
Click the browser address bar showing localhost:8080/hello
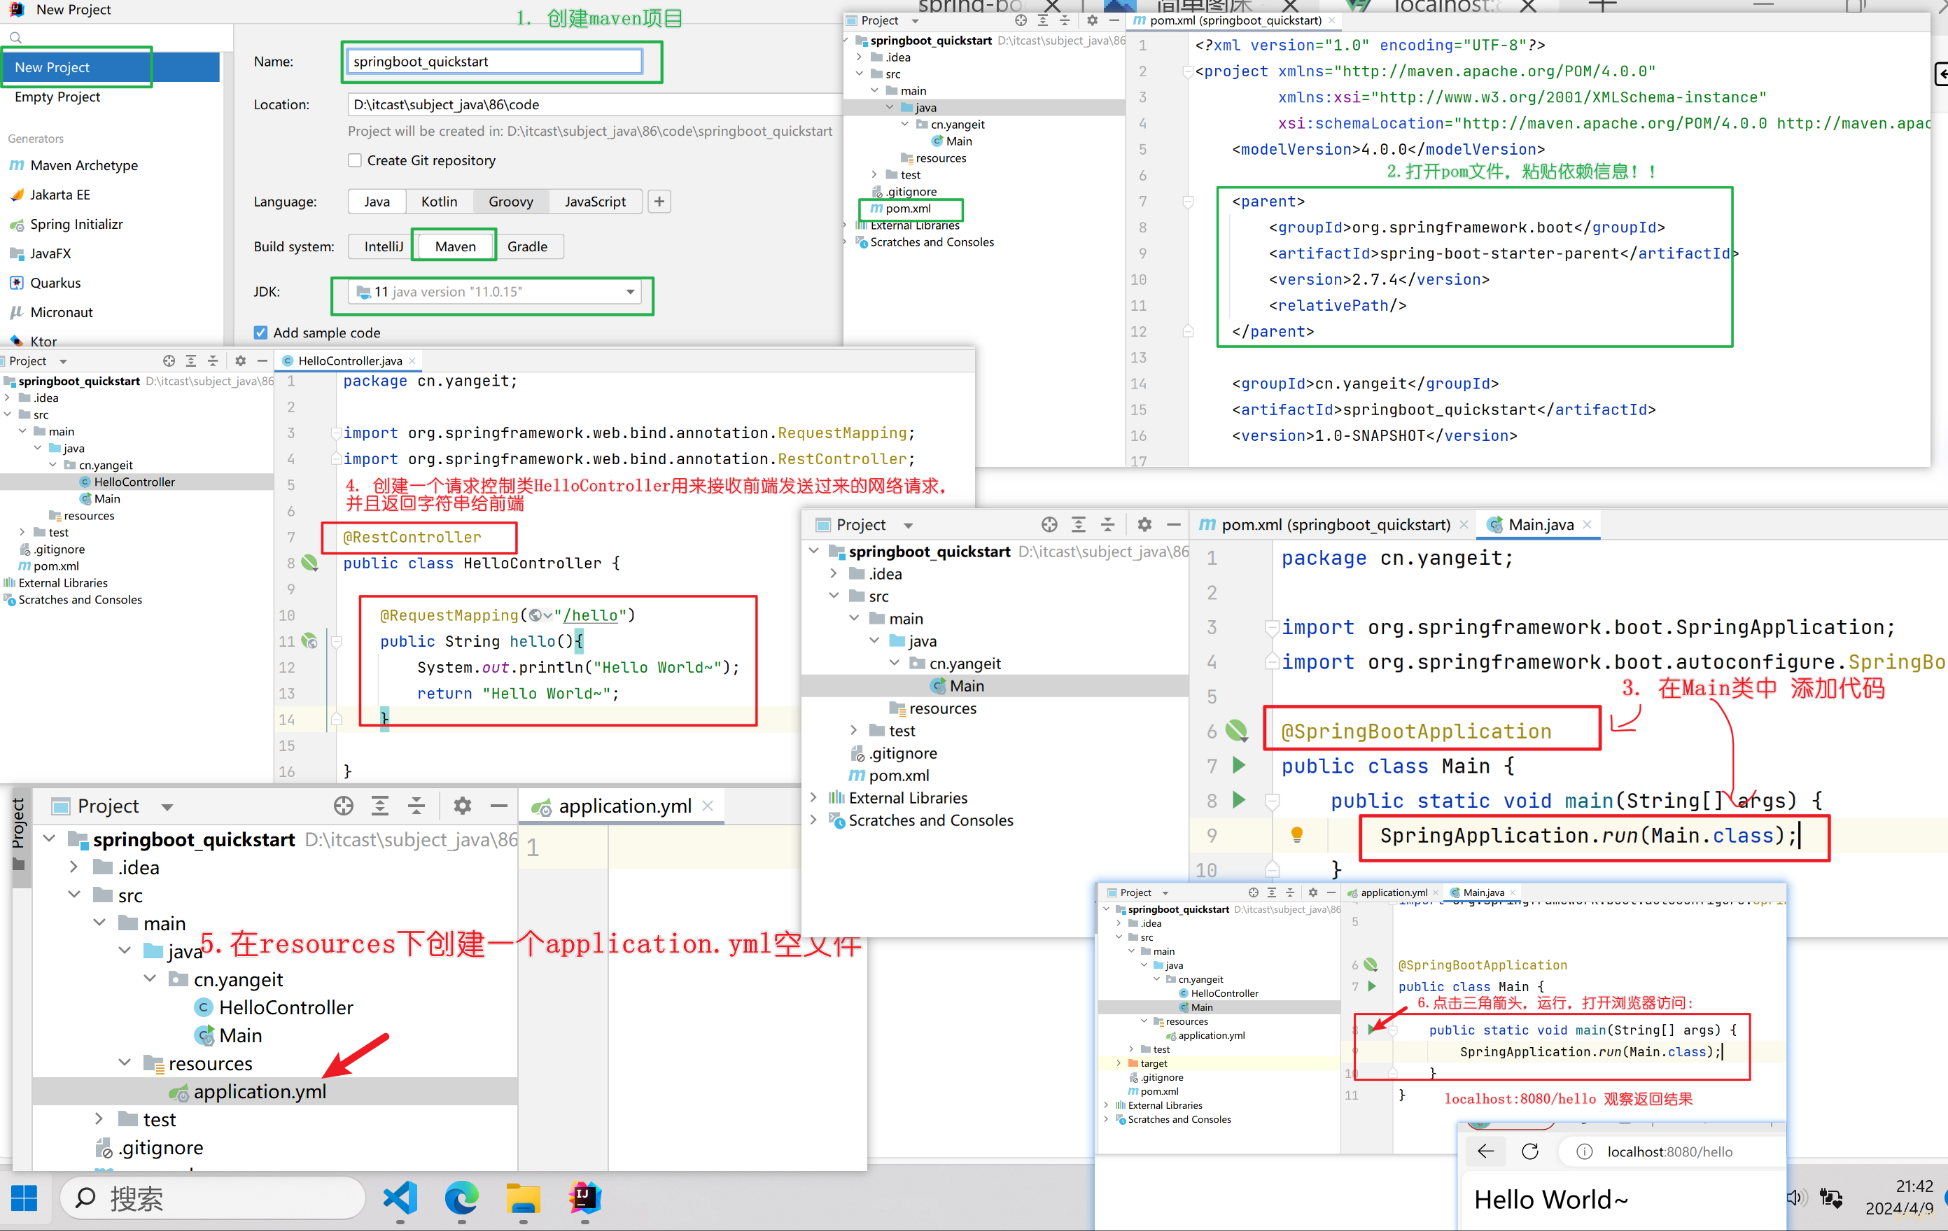point(1670,1152)
